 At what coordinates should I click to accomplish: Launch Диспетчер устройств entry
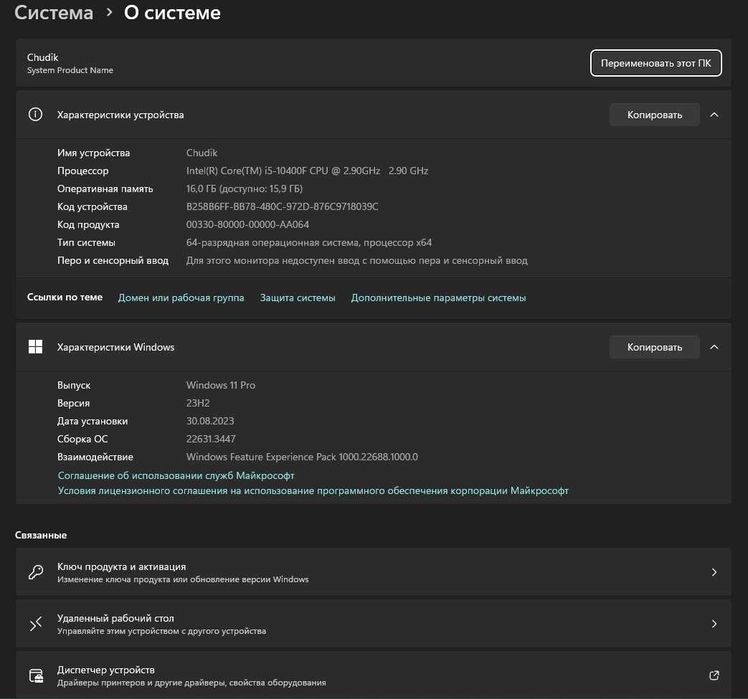(374, 675)
